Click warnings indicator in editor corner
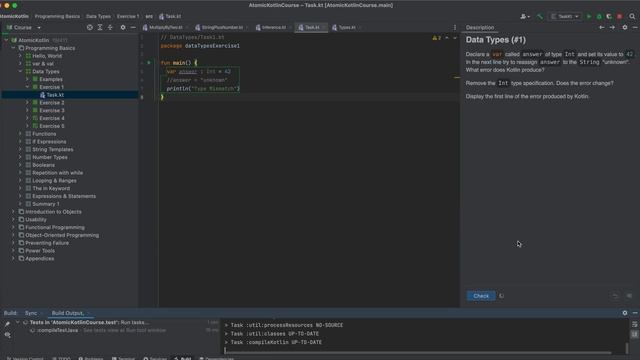 point(436,38)
